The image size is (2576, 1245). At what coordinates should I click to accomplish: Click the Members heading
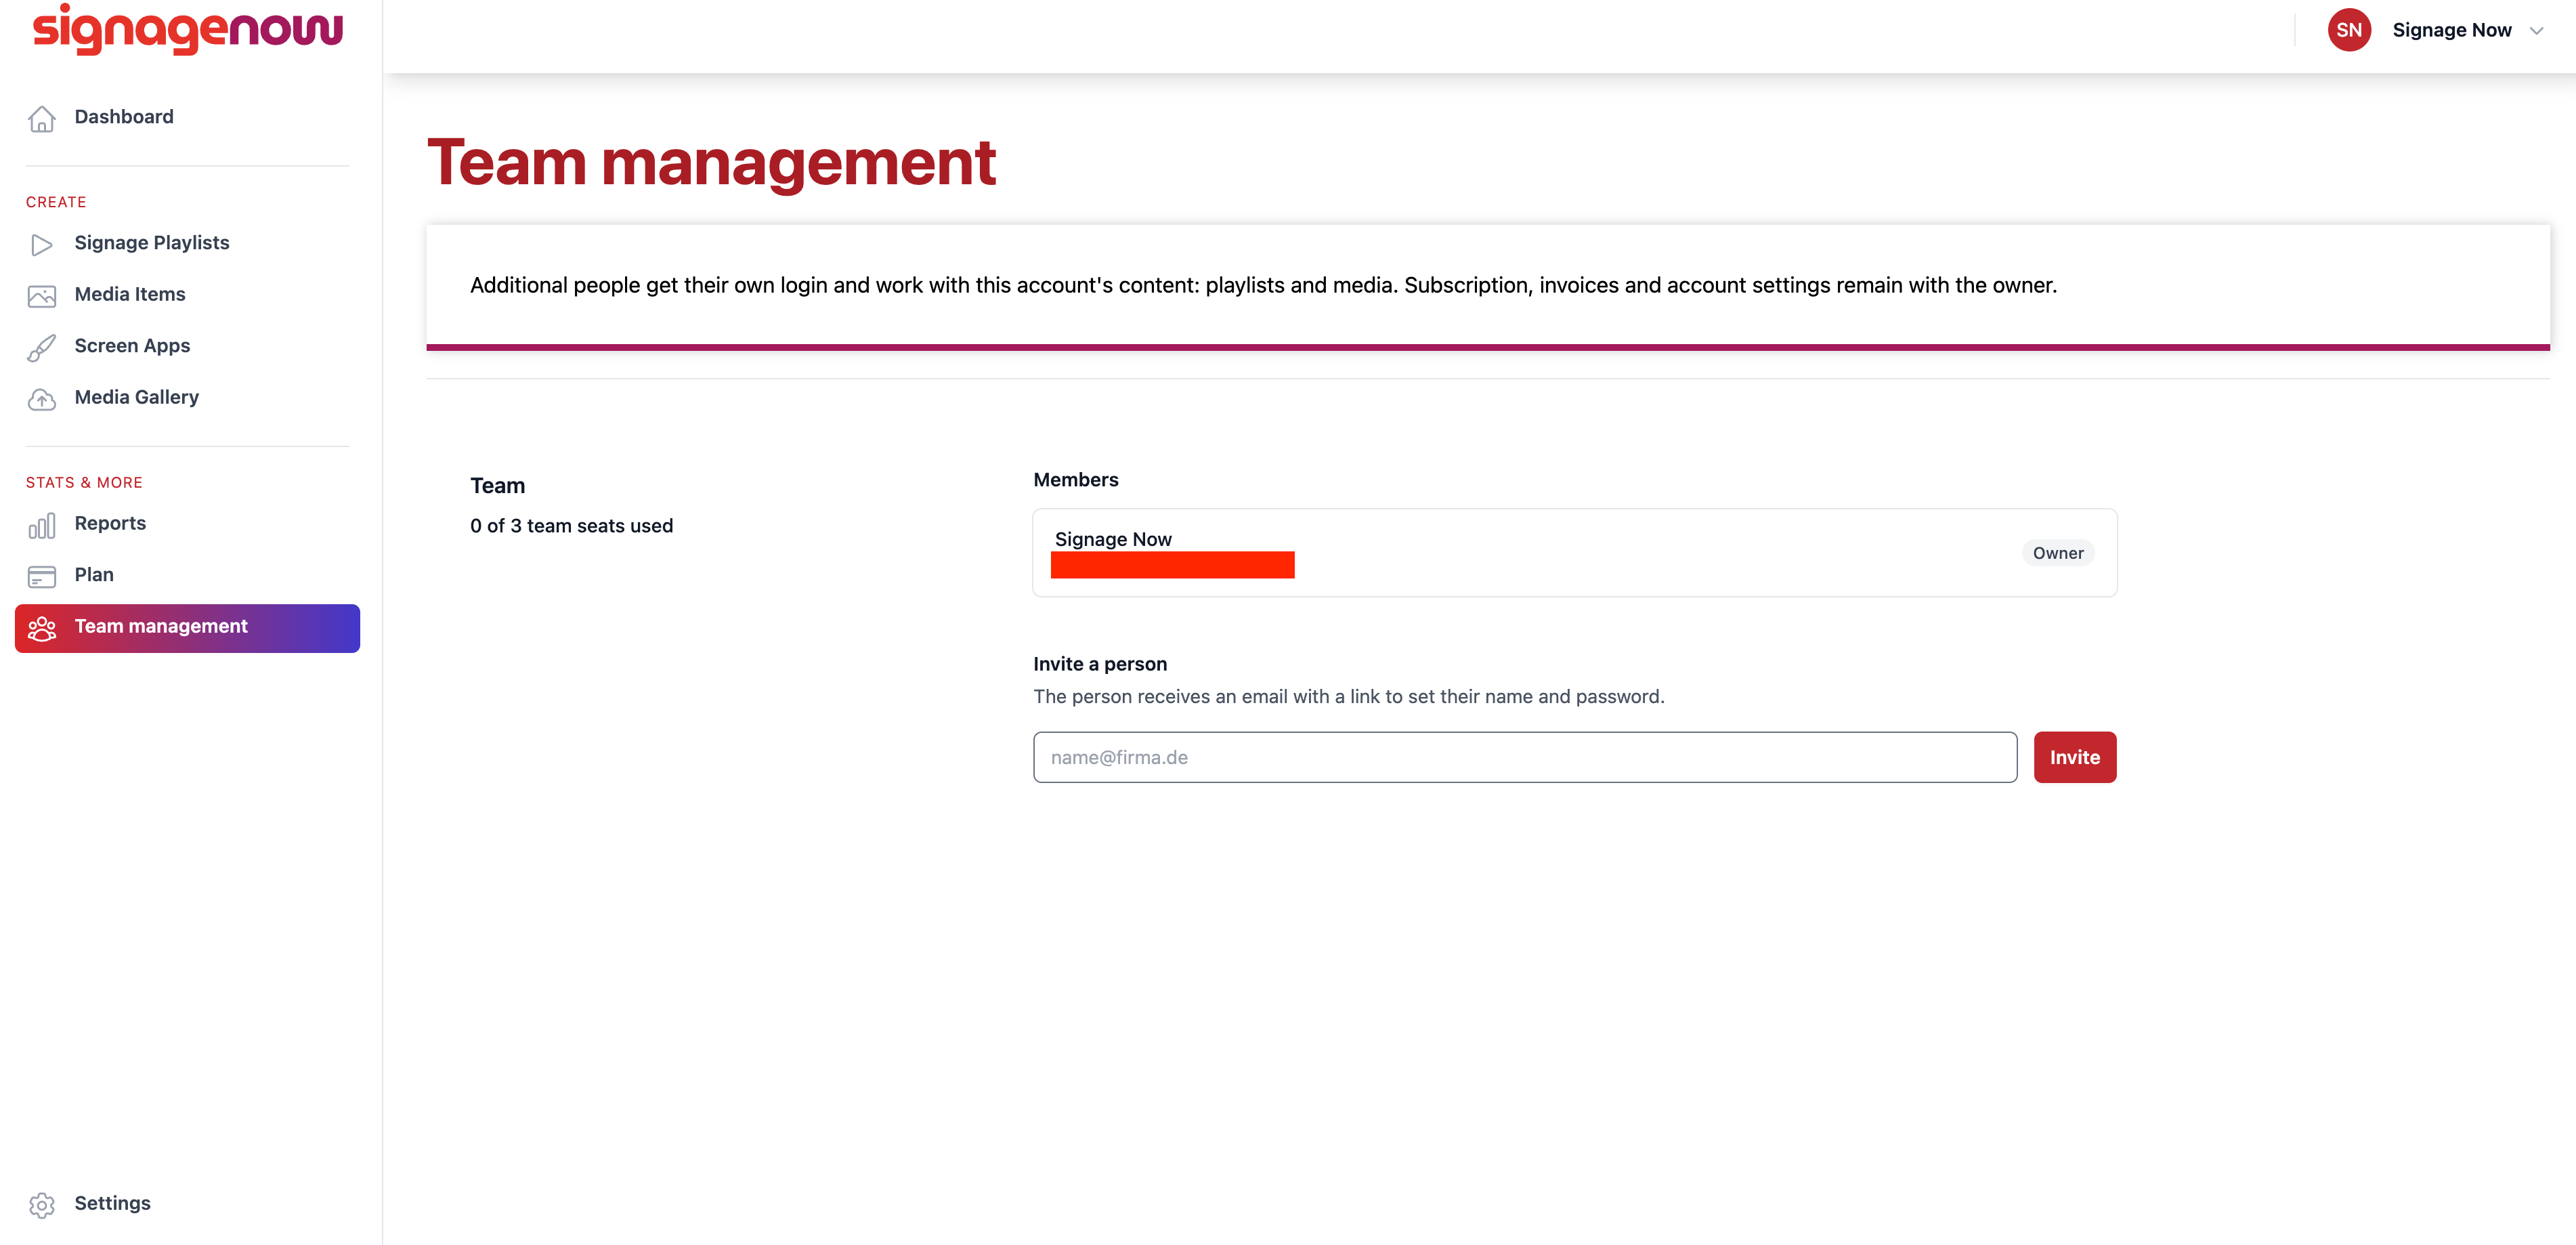[1075, 480]
